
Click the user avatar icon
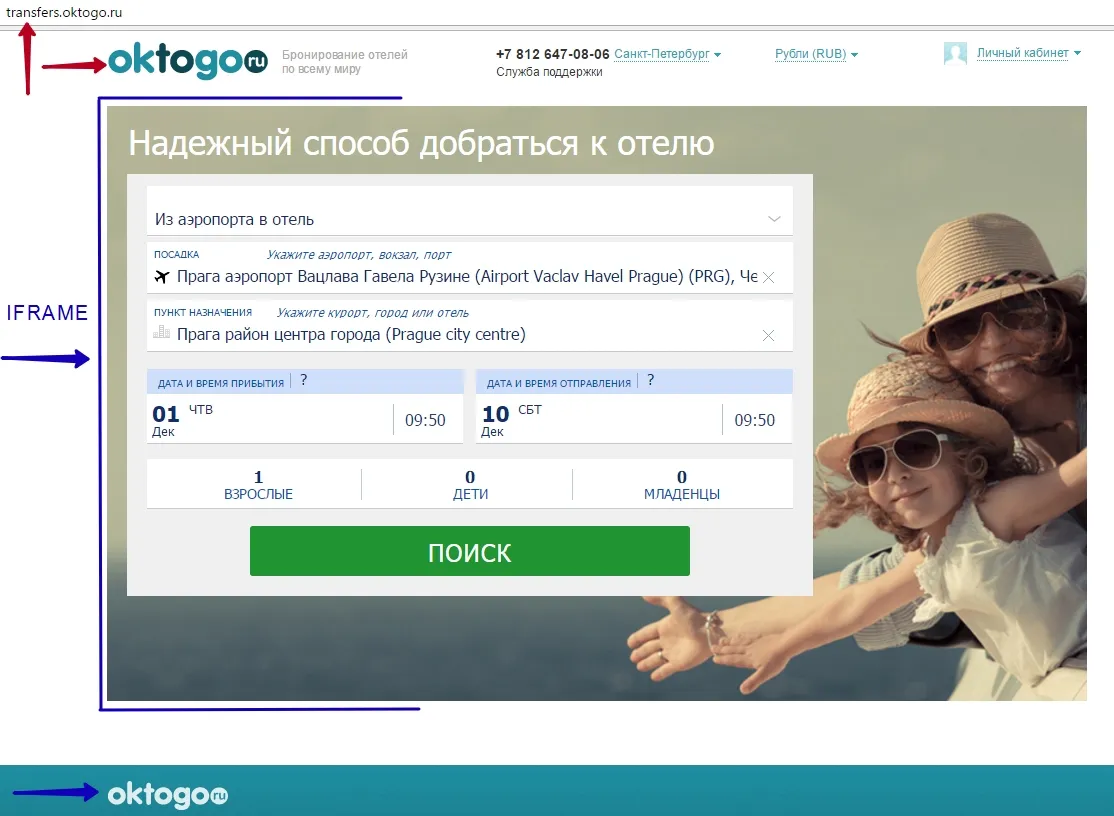[x=955, y=54]
